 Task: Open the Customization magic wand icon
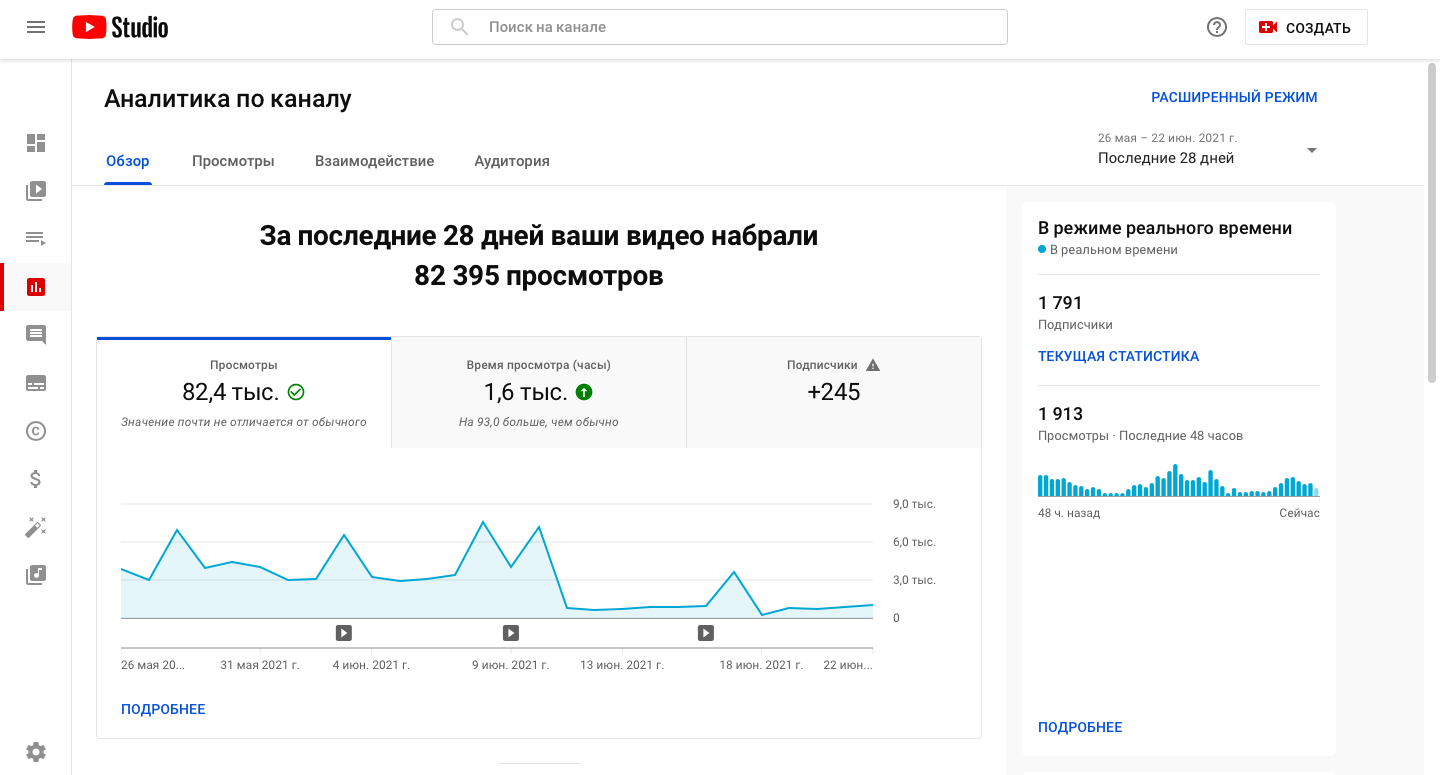36,527
